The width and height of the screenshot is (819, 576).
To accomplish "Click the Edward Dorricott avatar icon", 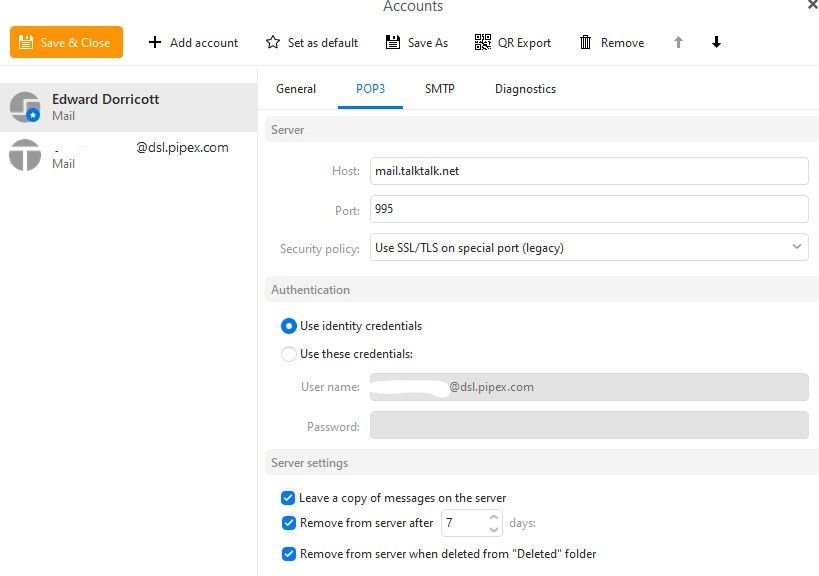I will point(25,107).
